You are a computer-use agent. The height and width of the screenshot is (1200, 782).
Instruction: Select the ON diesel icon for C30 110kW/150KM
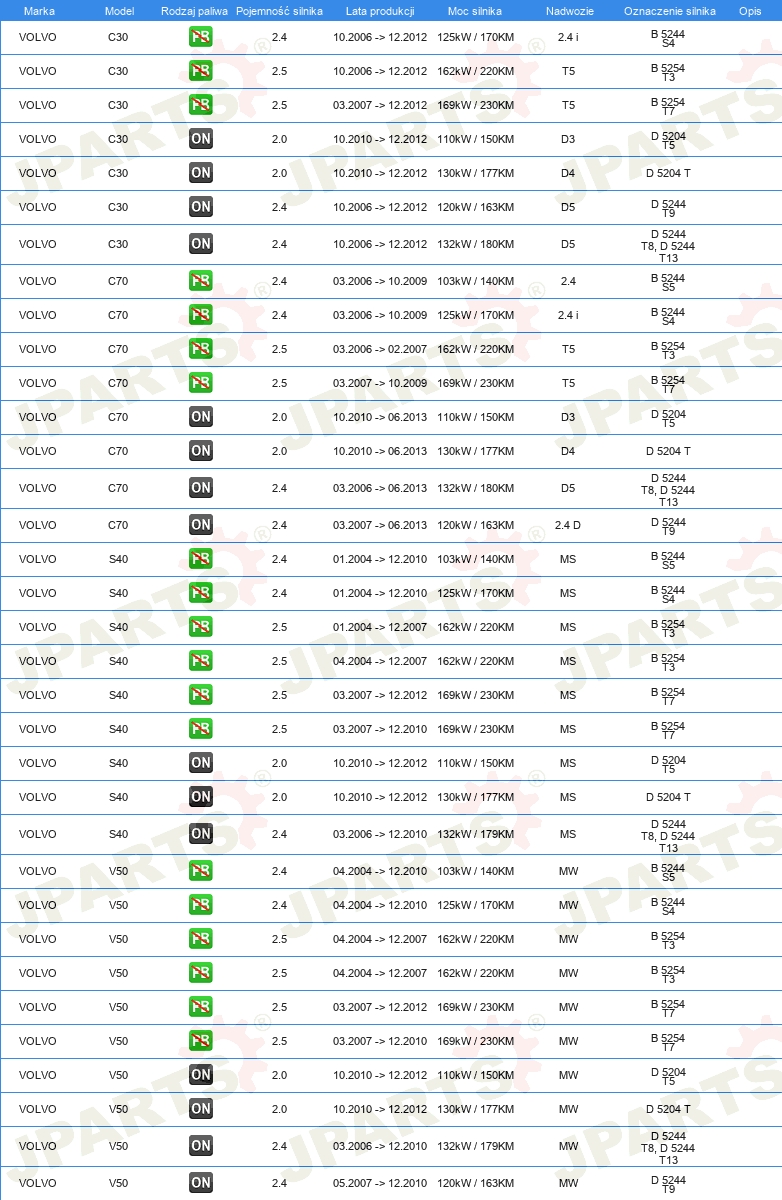point(201,140)
